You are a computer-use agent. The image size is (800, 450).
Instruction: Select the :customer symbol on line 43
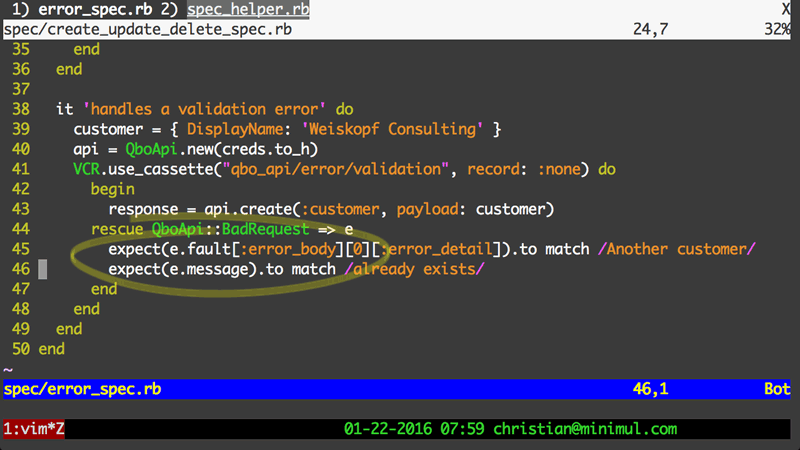(340, 209)
